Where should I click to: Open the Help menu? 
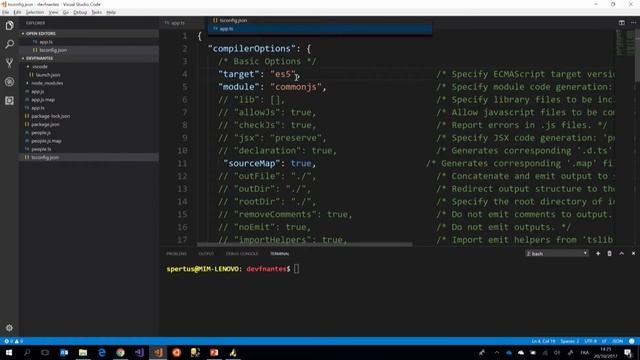pos(111,12)
